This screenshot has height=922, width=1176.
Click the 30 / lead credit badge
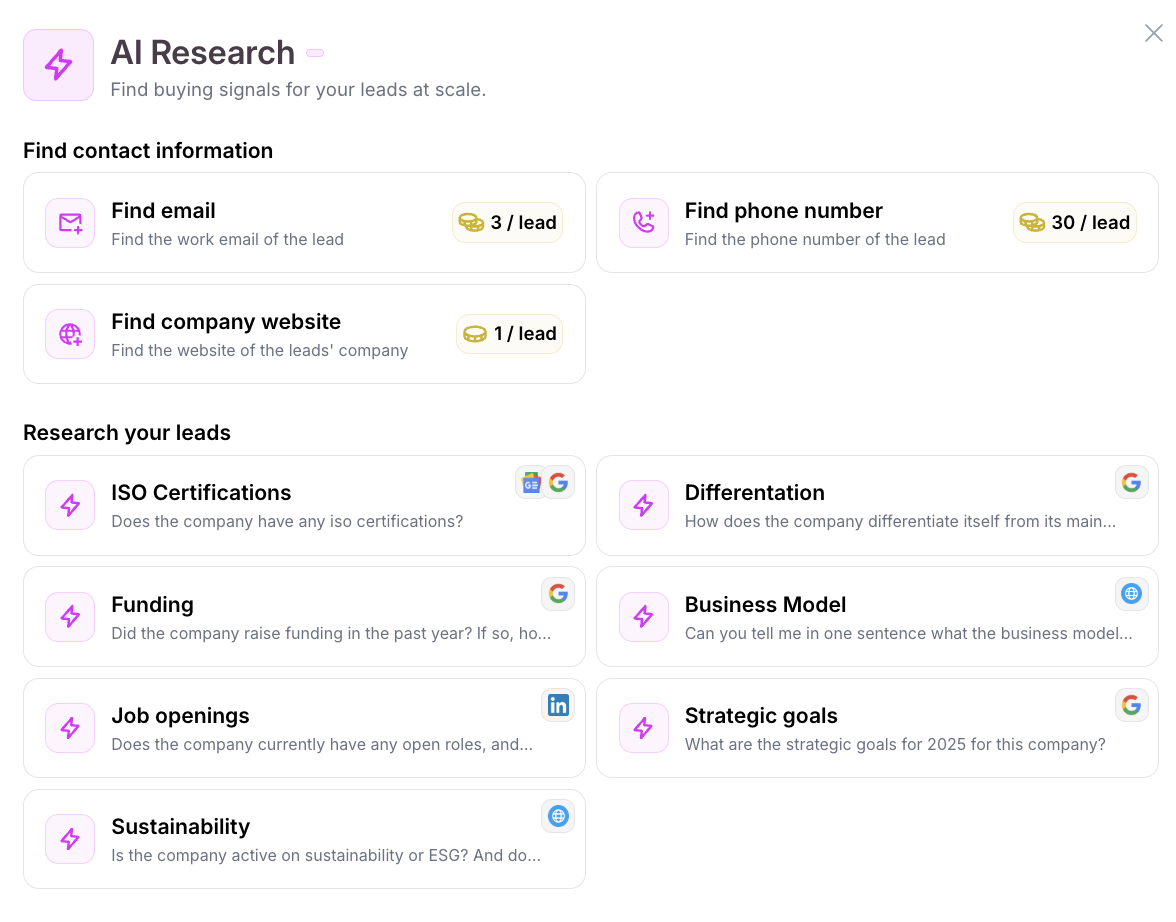(1075, 223)
